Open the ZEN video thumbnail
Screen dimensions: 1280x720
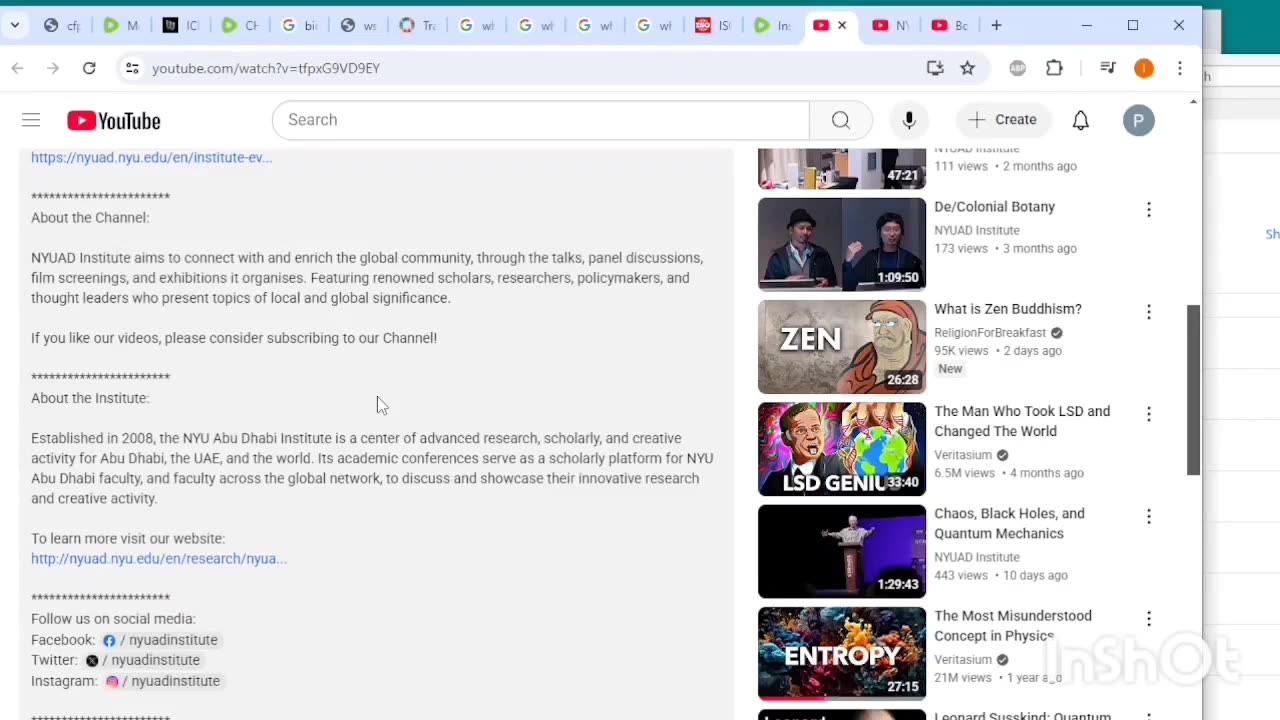[842, 347]
